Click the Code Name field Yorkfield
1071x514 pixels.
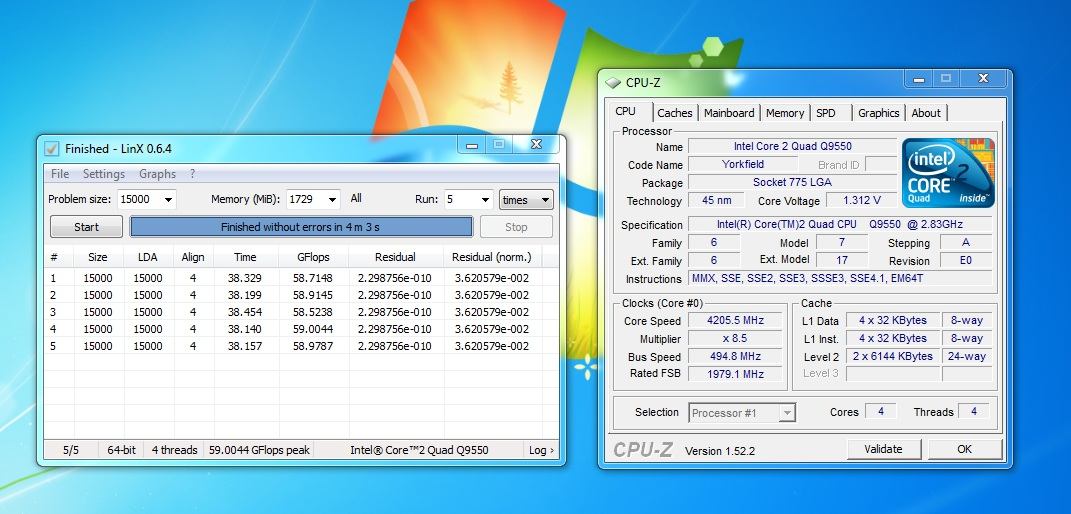[742, 165]
